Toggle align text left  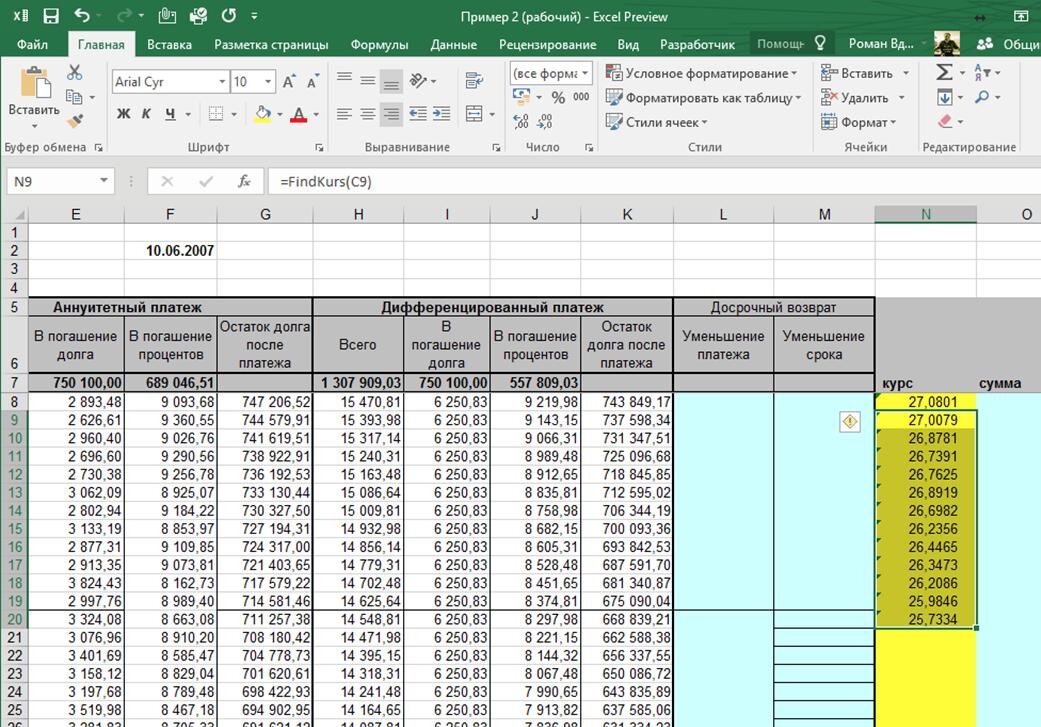click(344, 114)
